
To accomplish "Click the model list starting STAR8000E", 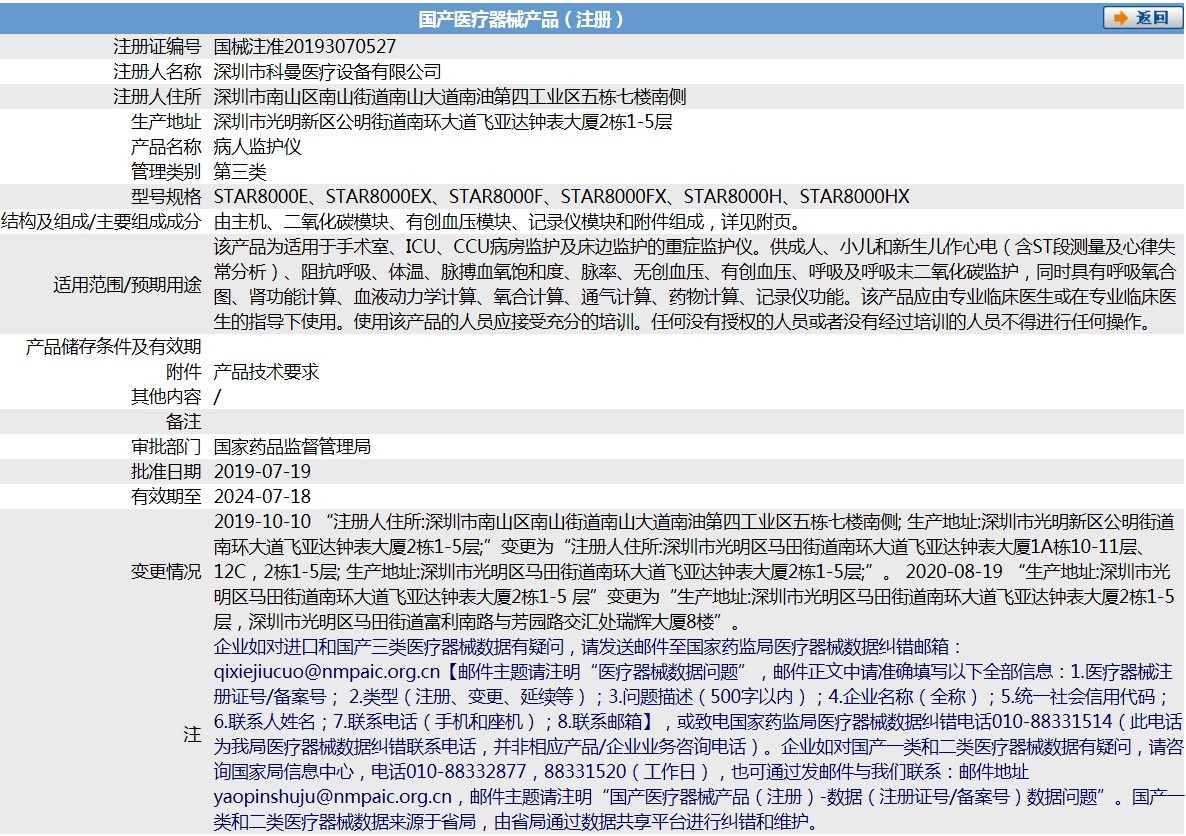I will [561, 196].
